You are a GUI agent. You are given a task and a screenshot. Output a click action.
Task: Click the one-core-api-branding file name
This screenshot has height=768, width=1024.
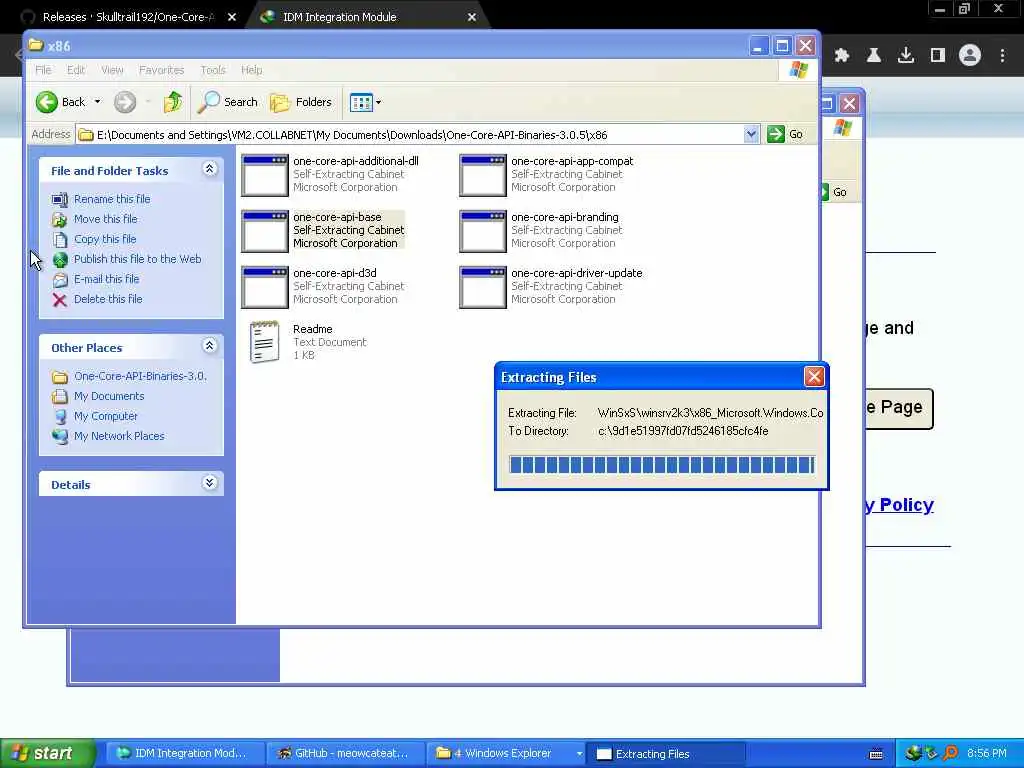click(564, 217)
